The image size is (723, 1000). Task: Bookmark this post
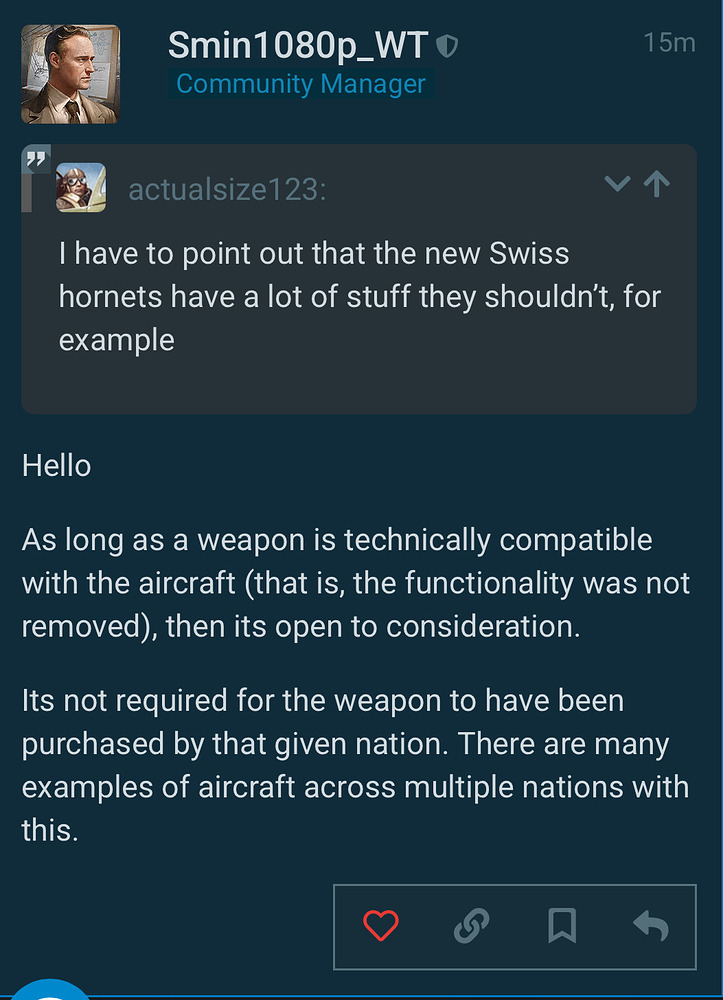click(562, 927)
